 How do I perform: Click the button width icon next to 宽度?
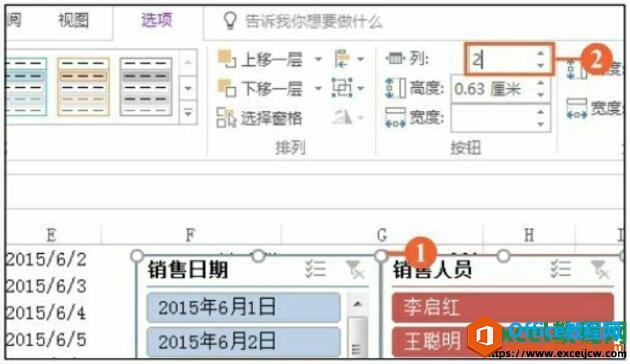coord(395,118)
